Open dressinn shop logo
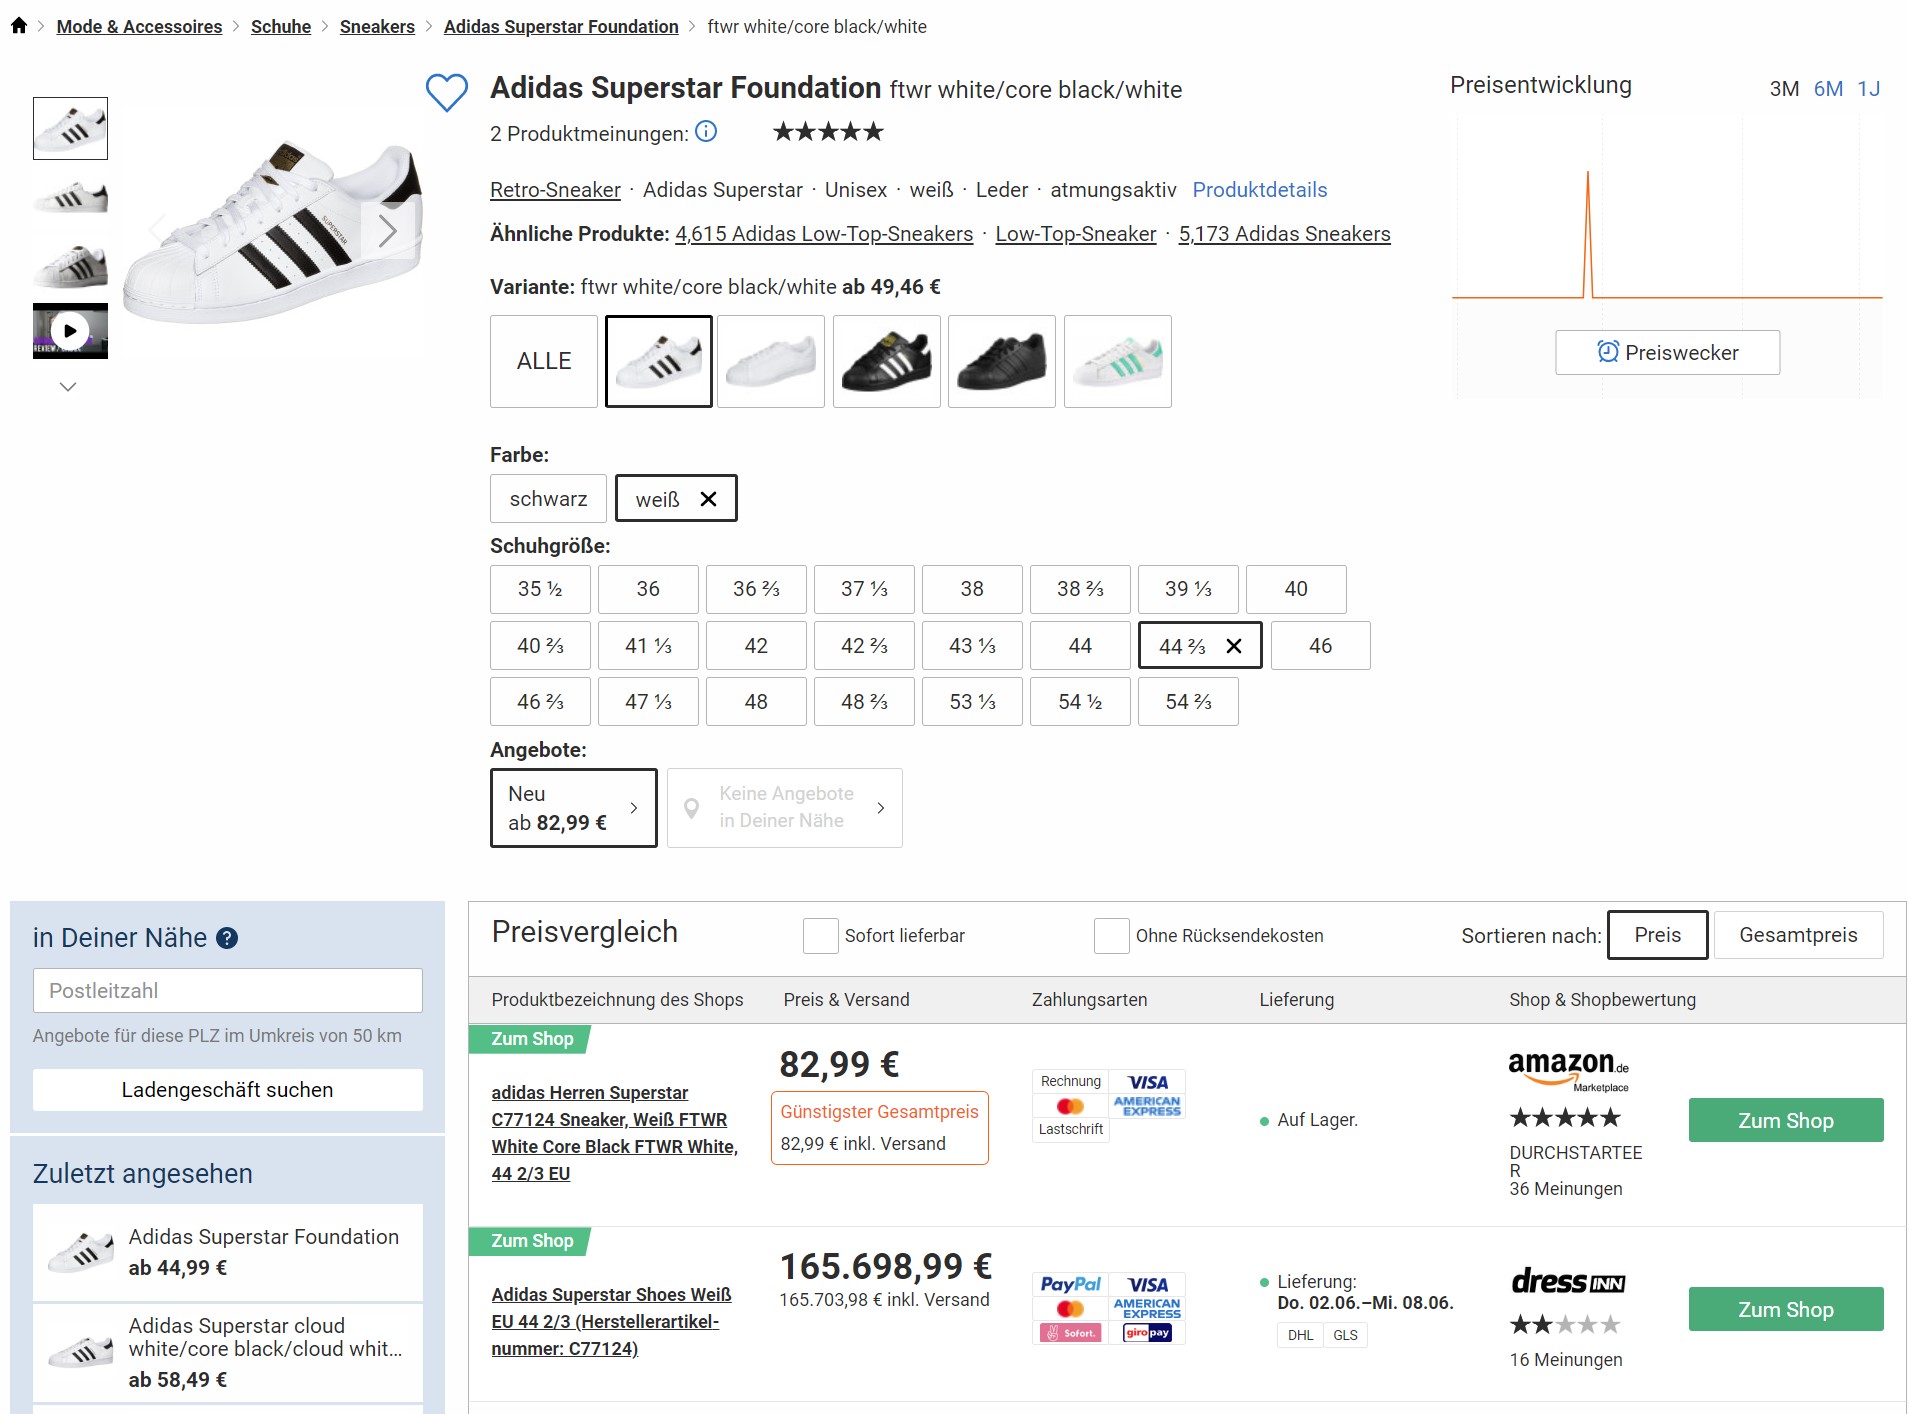This screenshot has width=1909, height=1414. (1568, 1281)
